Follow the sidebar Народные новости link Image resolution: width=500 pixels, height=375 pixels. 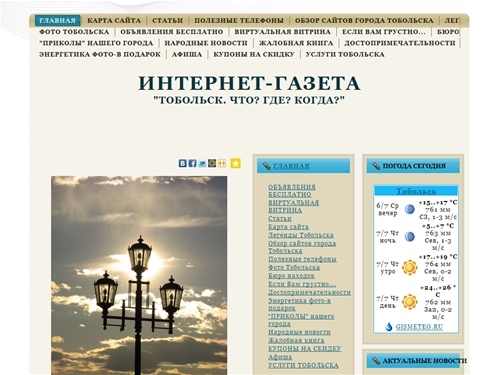[x=299, y=332]
